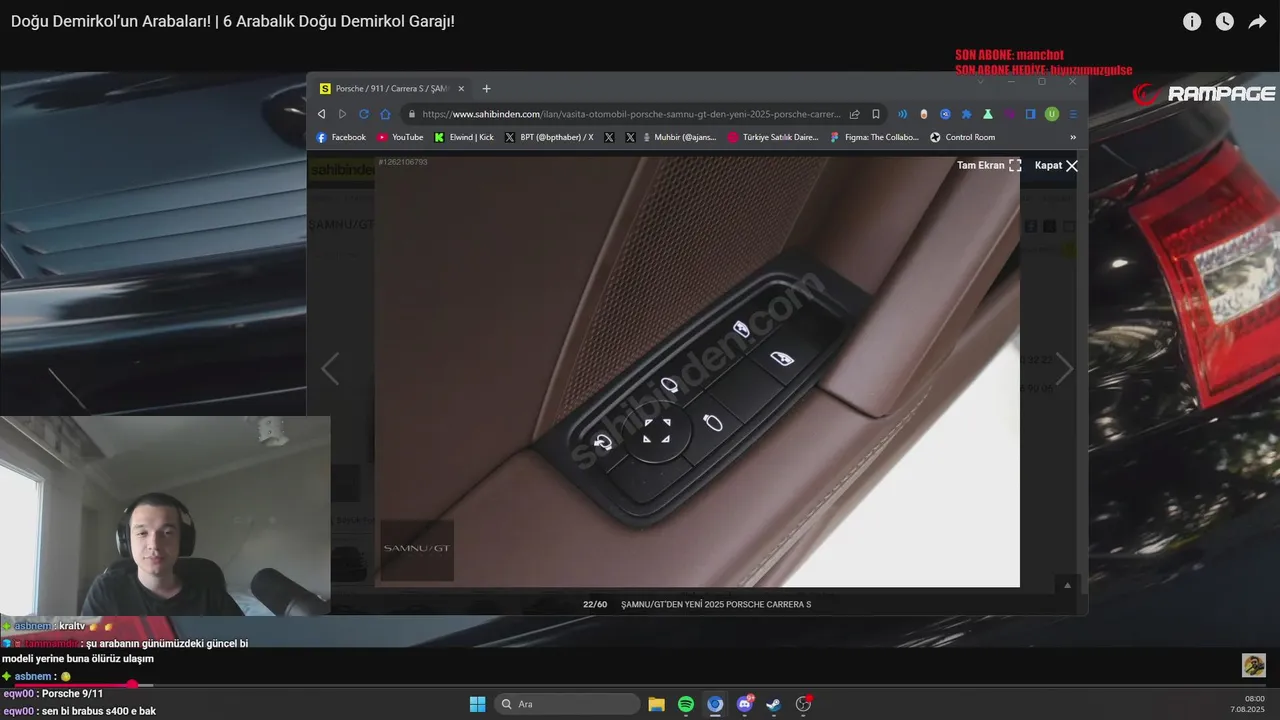Click the share icon in address bar
The height and width of the screenshot is (720, 1280).
[x=855, y=114]
